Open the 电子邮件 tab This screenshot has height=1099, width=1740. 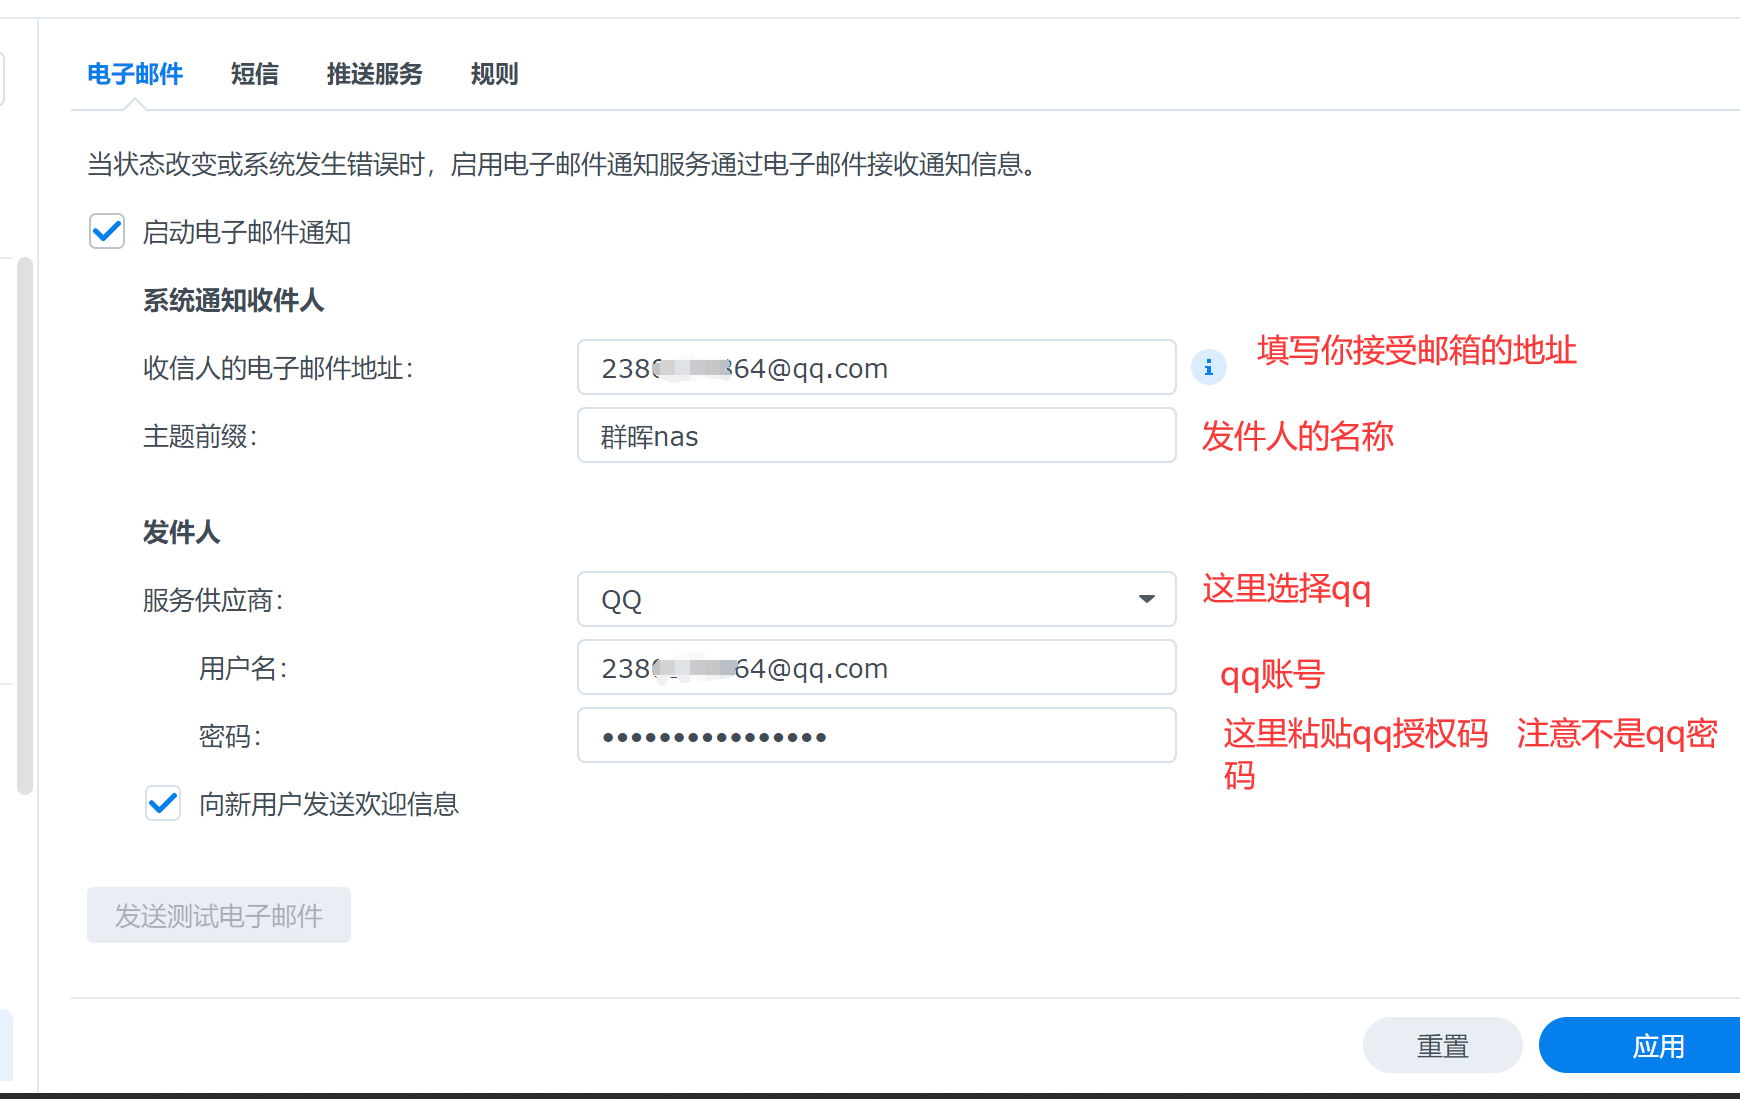(135, 74)
